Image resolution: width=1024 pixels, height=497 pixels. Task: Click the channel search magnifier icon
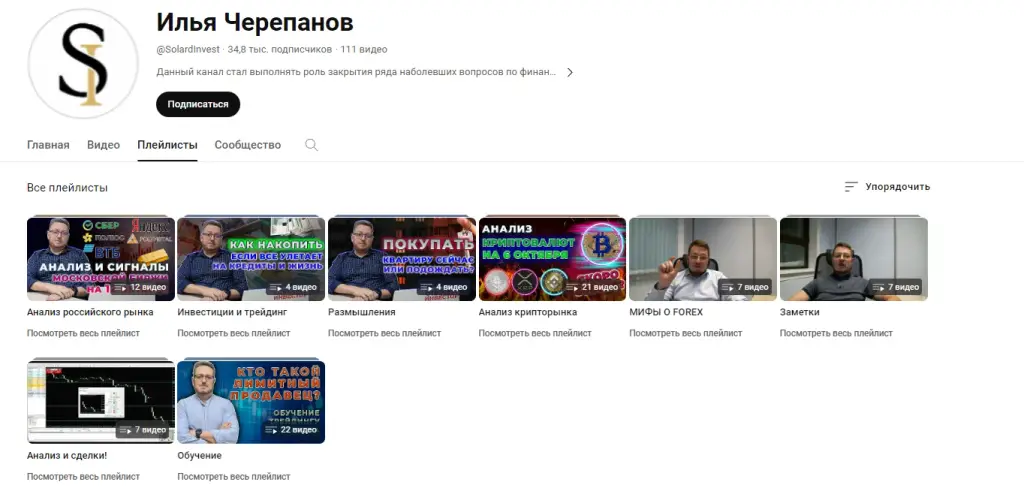point(312,145)
